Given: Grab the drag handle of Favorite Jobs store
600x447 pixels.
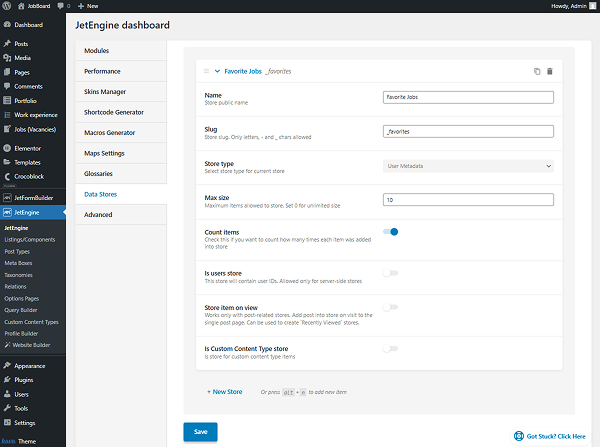Looking at the screenshot, I should (206, 71).
